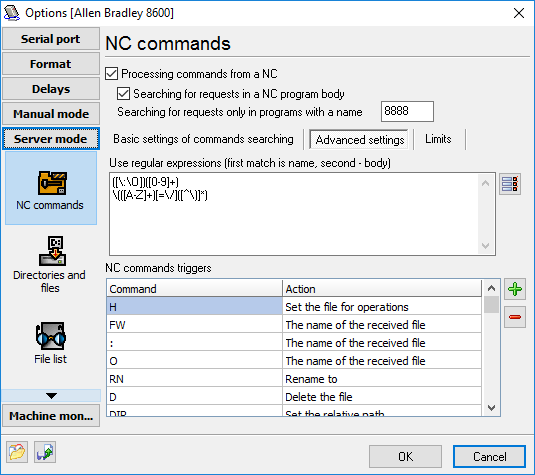The image size is (535, 475).
Task: Click the program name field containing 8888
Action: pyautogui.click(x=407, y=111)
